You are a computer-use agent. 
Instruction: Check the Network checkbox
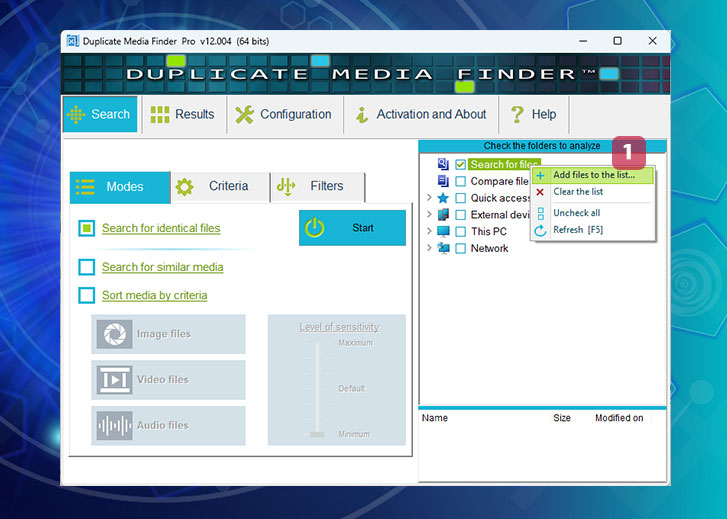[460, 248]
